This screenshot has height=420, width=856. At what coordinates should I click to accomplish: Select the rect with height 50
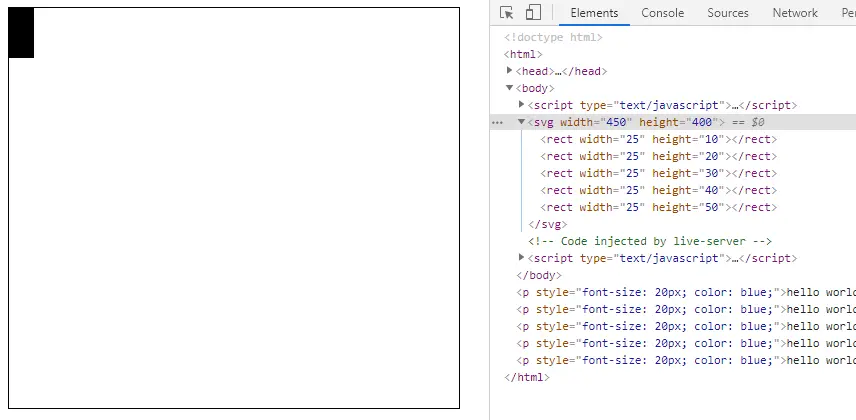[x=658, y=207]
